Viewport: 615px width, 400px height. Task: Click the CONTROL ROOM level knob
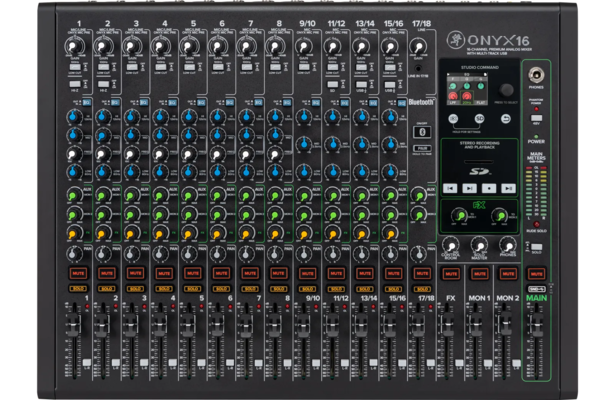pos(450,245)
